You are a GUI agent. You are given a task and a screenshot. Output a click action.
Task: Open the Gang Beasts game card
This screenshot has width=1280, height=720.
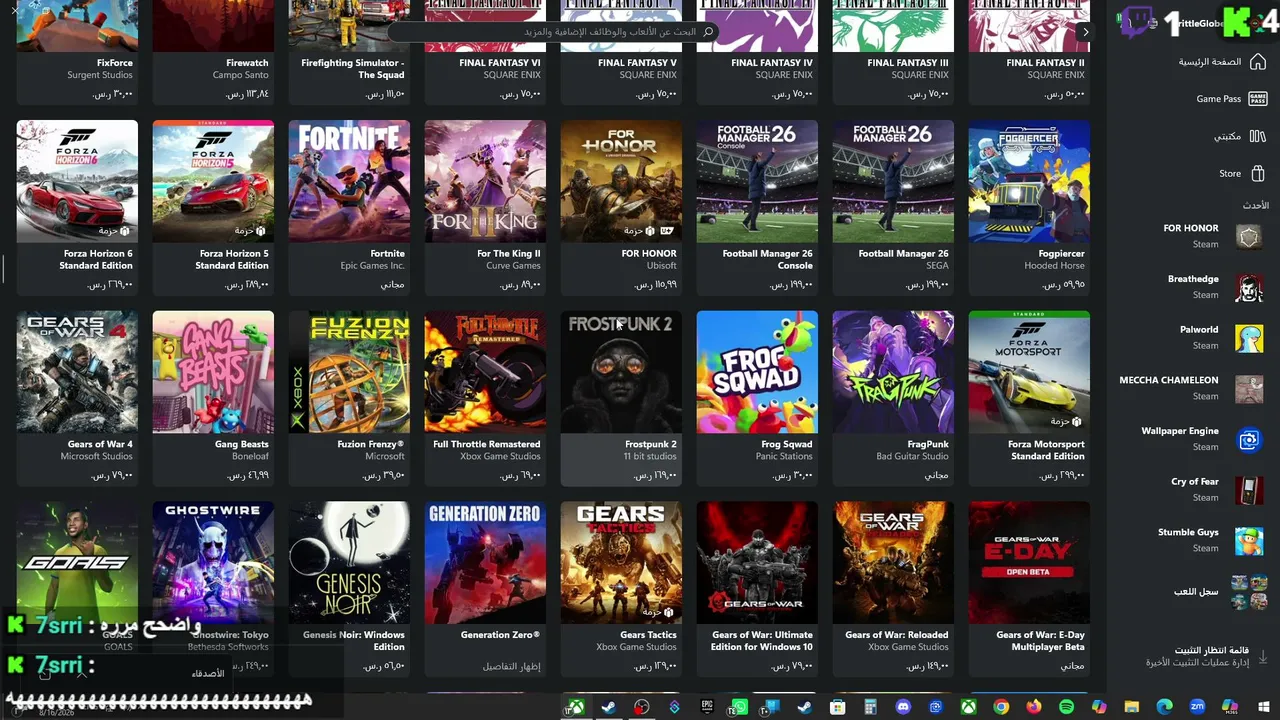[x=213, y=398]
